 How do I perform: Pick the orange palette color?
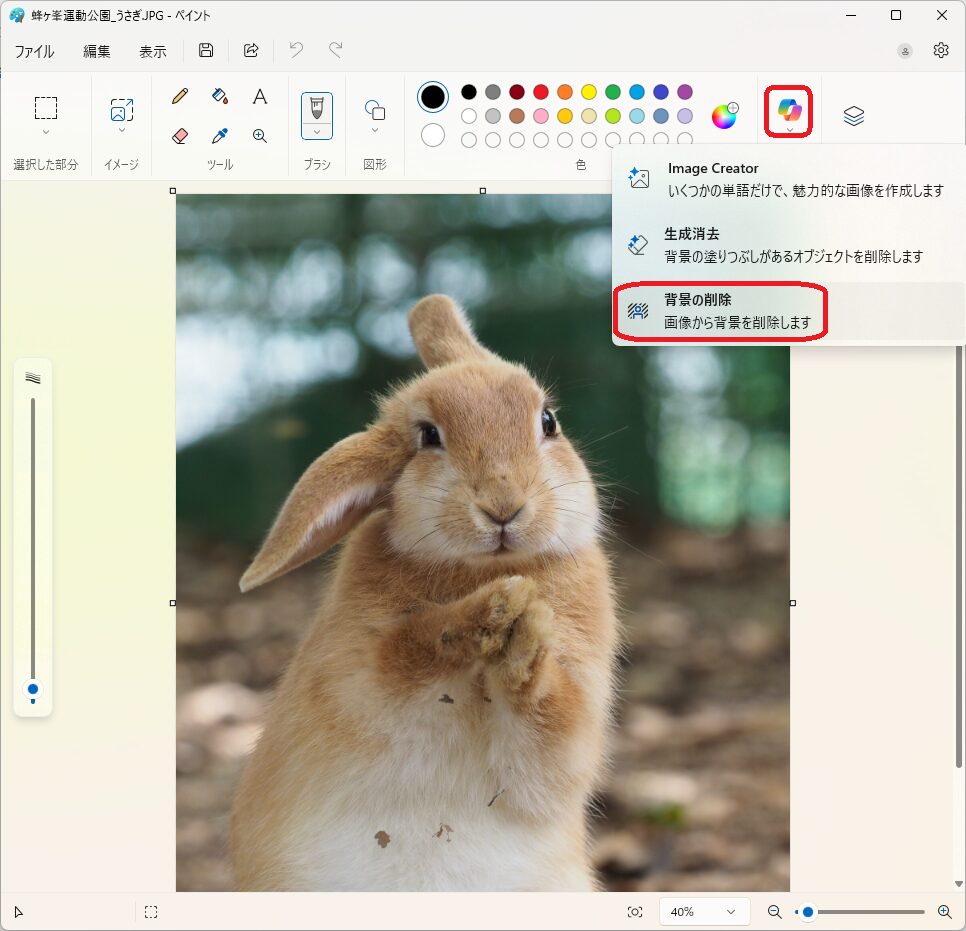pyautogui.click(x=565, y=92)
